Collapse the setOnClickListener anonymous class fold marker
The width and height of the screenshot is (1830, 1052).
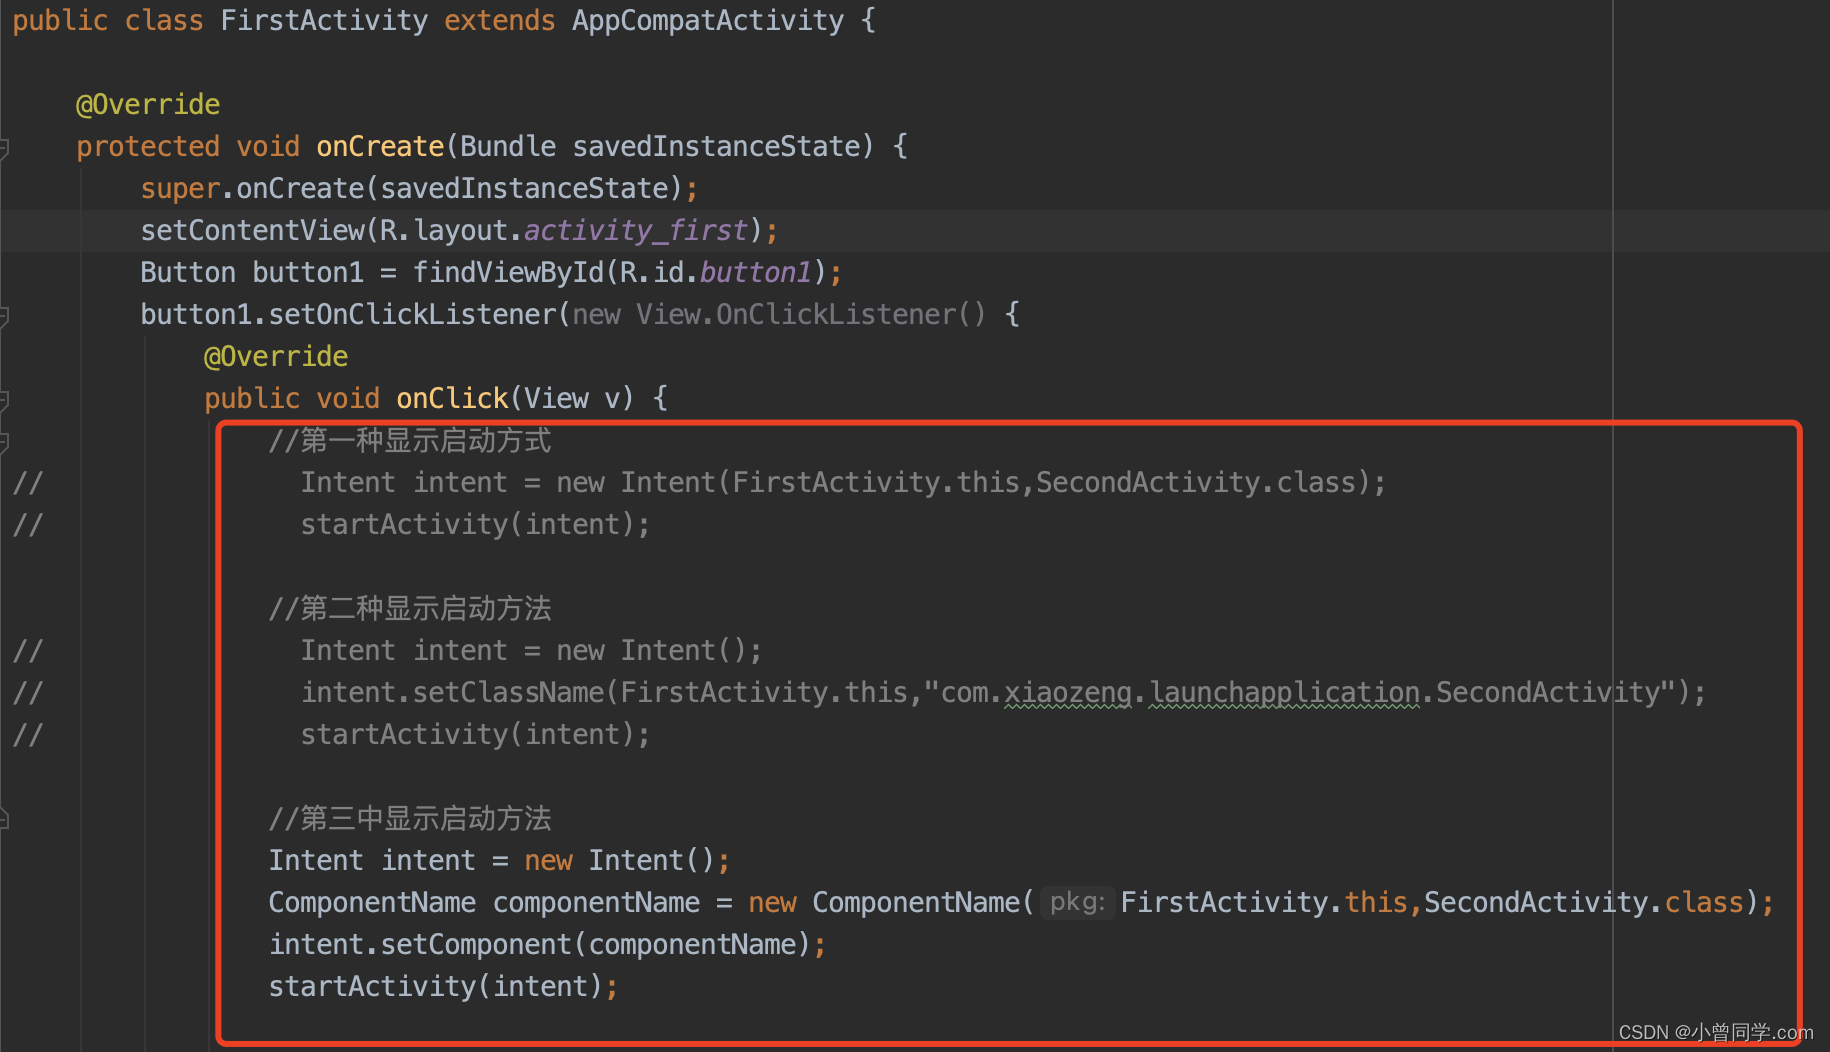point(4,316)
